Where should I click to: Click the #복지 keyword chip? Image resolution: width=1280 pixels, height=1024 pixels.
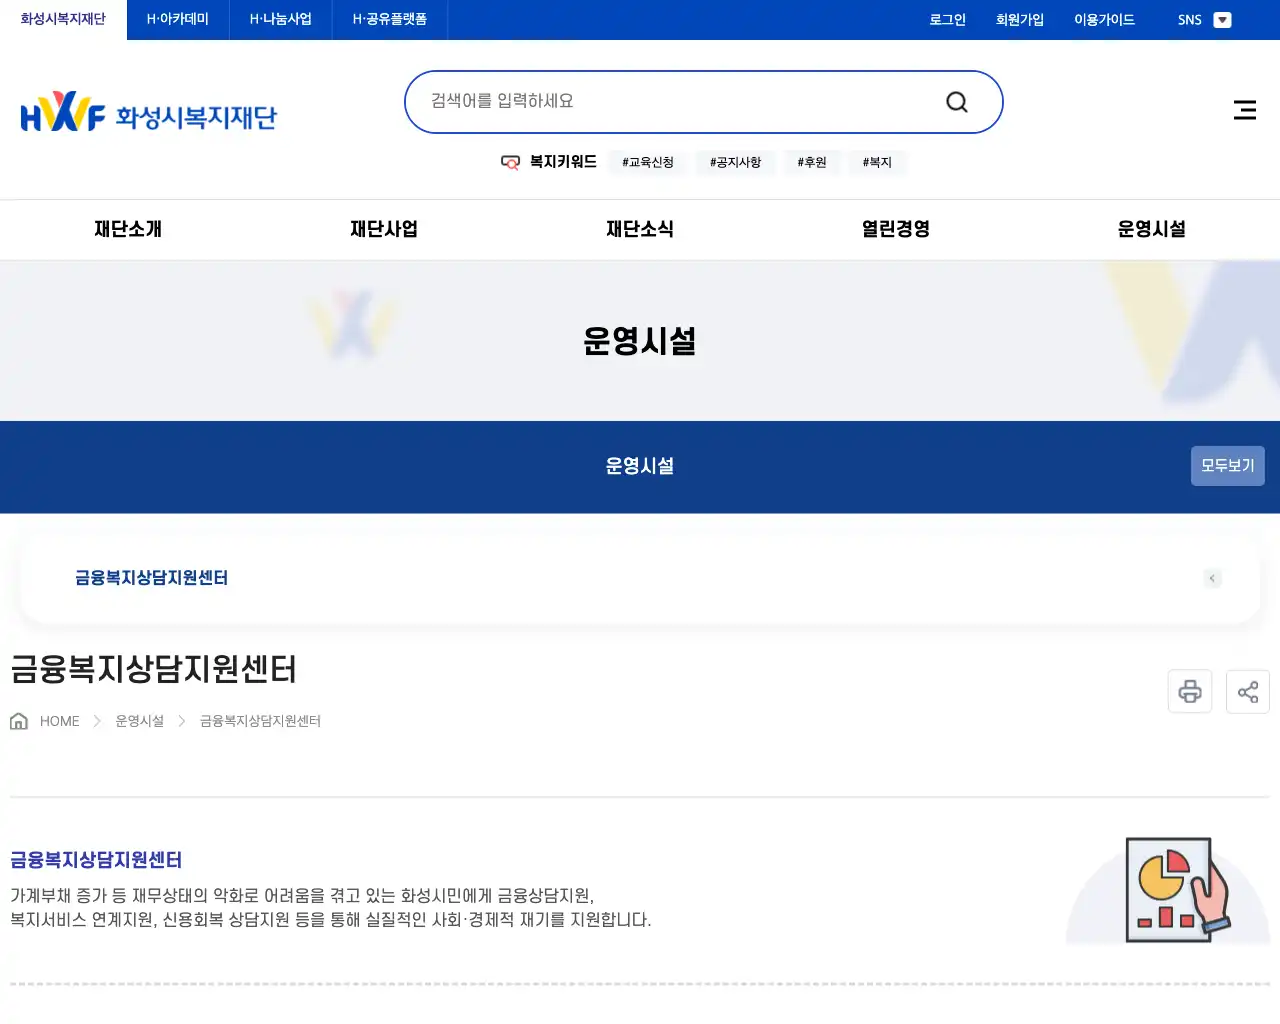[x=877, y=162]
